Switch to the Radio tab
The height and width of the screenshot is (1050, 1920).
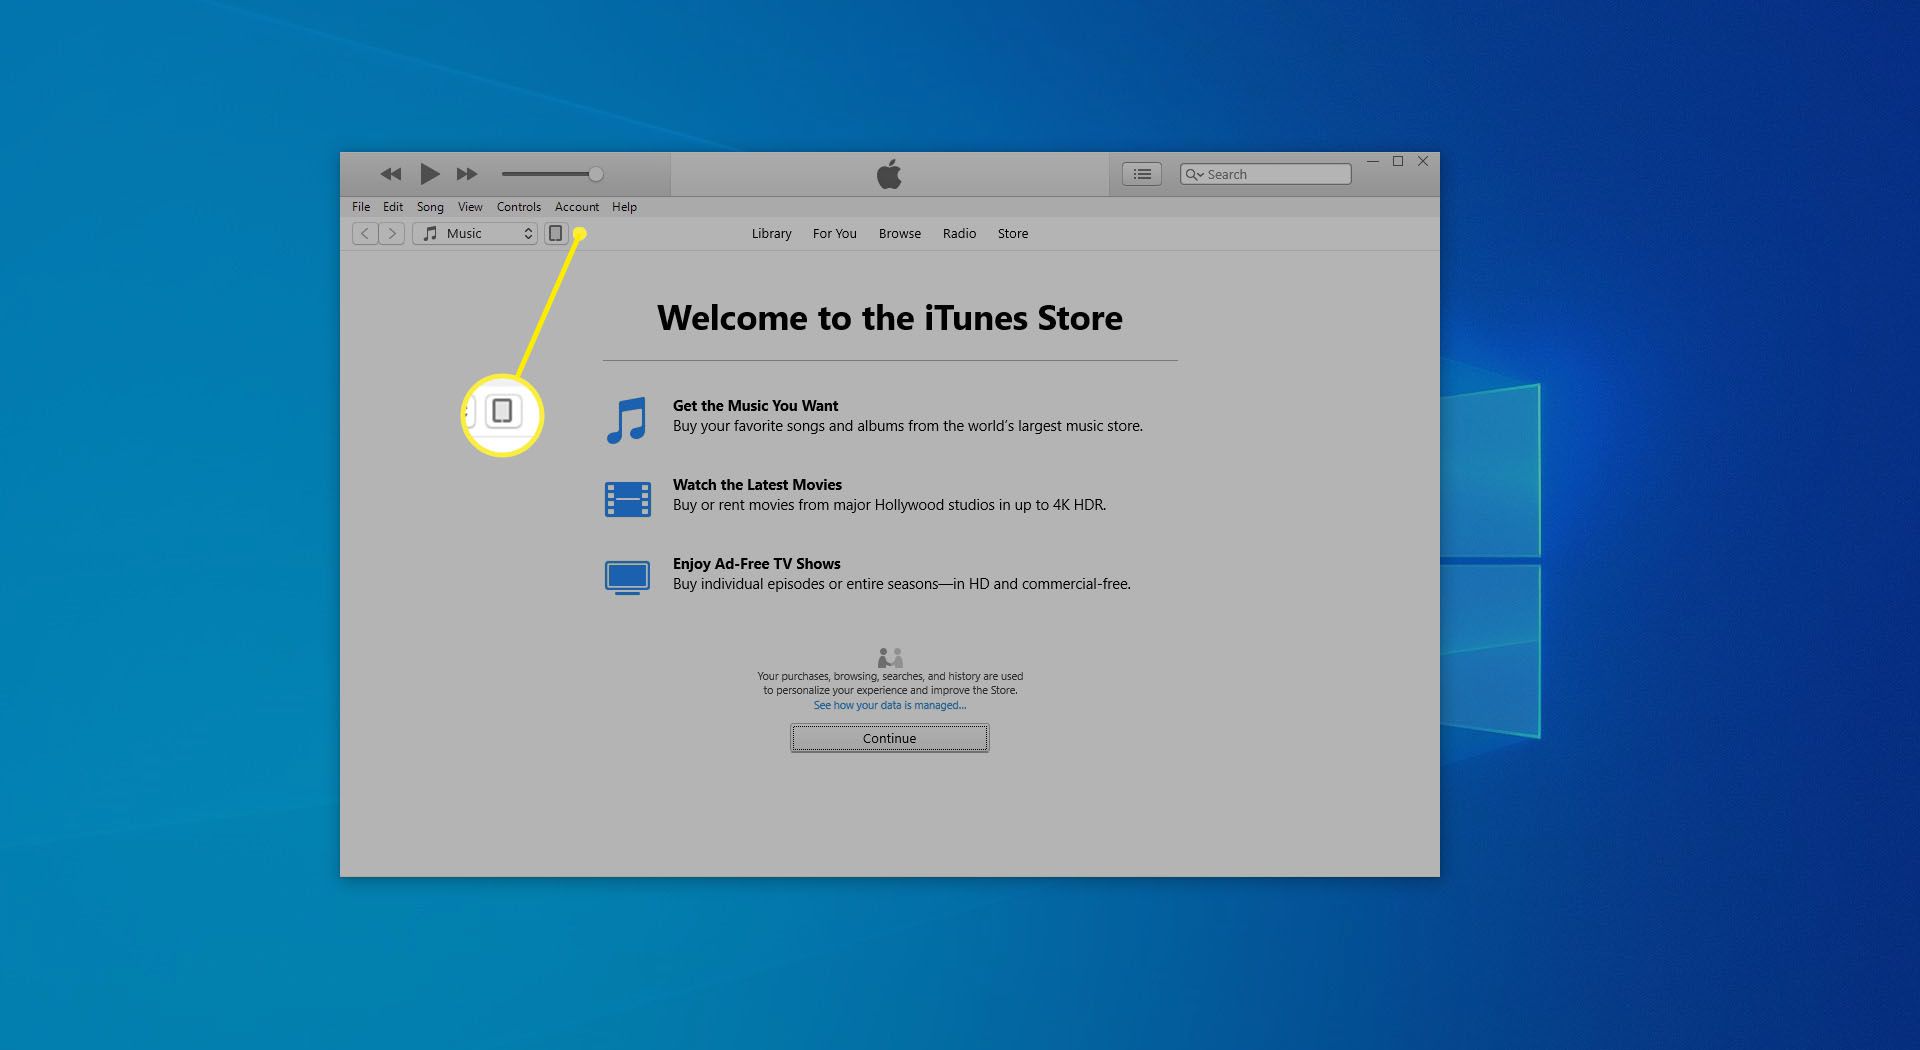pos(959,233)
